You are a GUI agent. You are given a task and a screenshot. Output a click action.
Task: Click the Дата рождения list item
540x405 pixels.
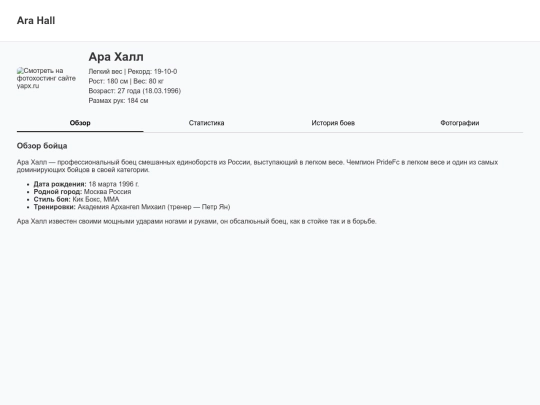86,184
